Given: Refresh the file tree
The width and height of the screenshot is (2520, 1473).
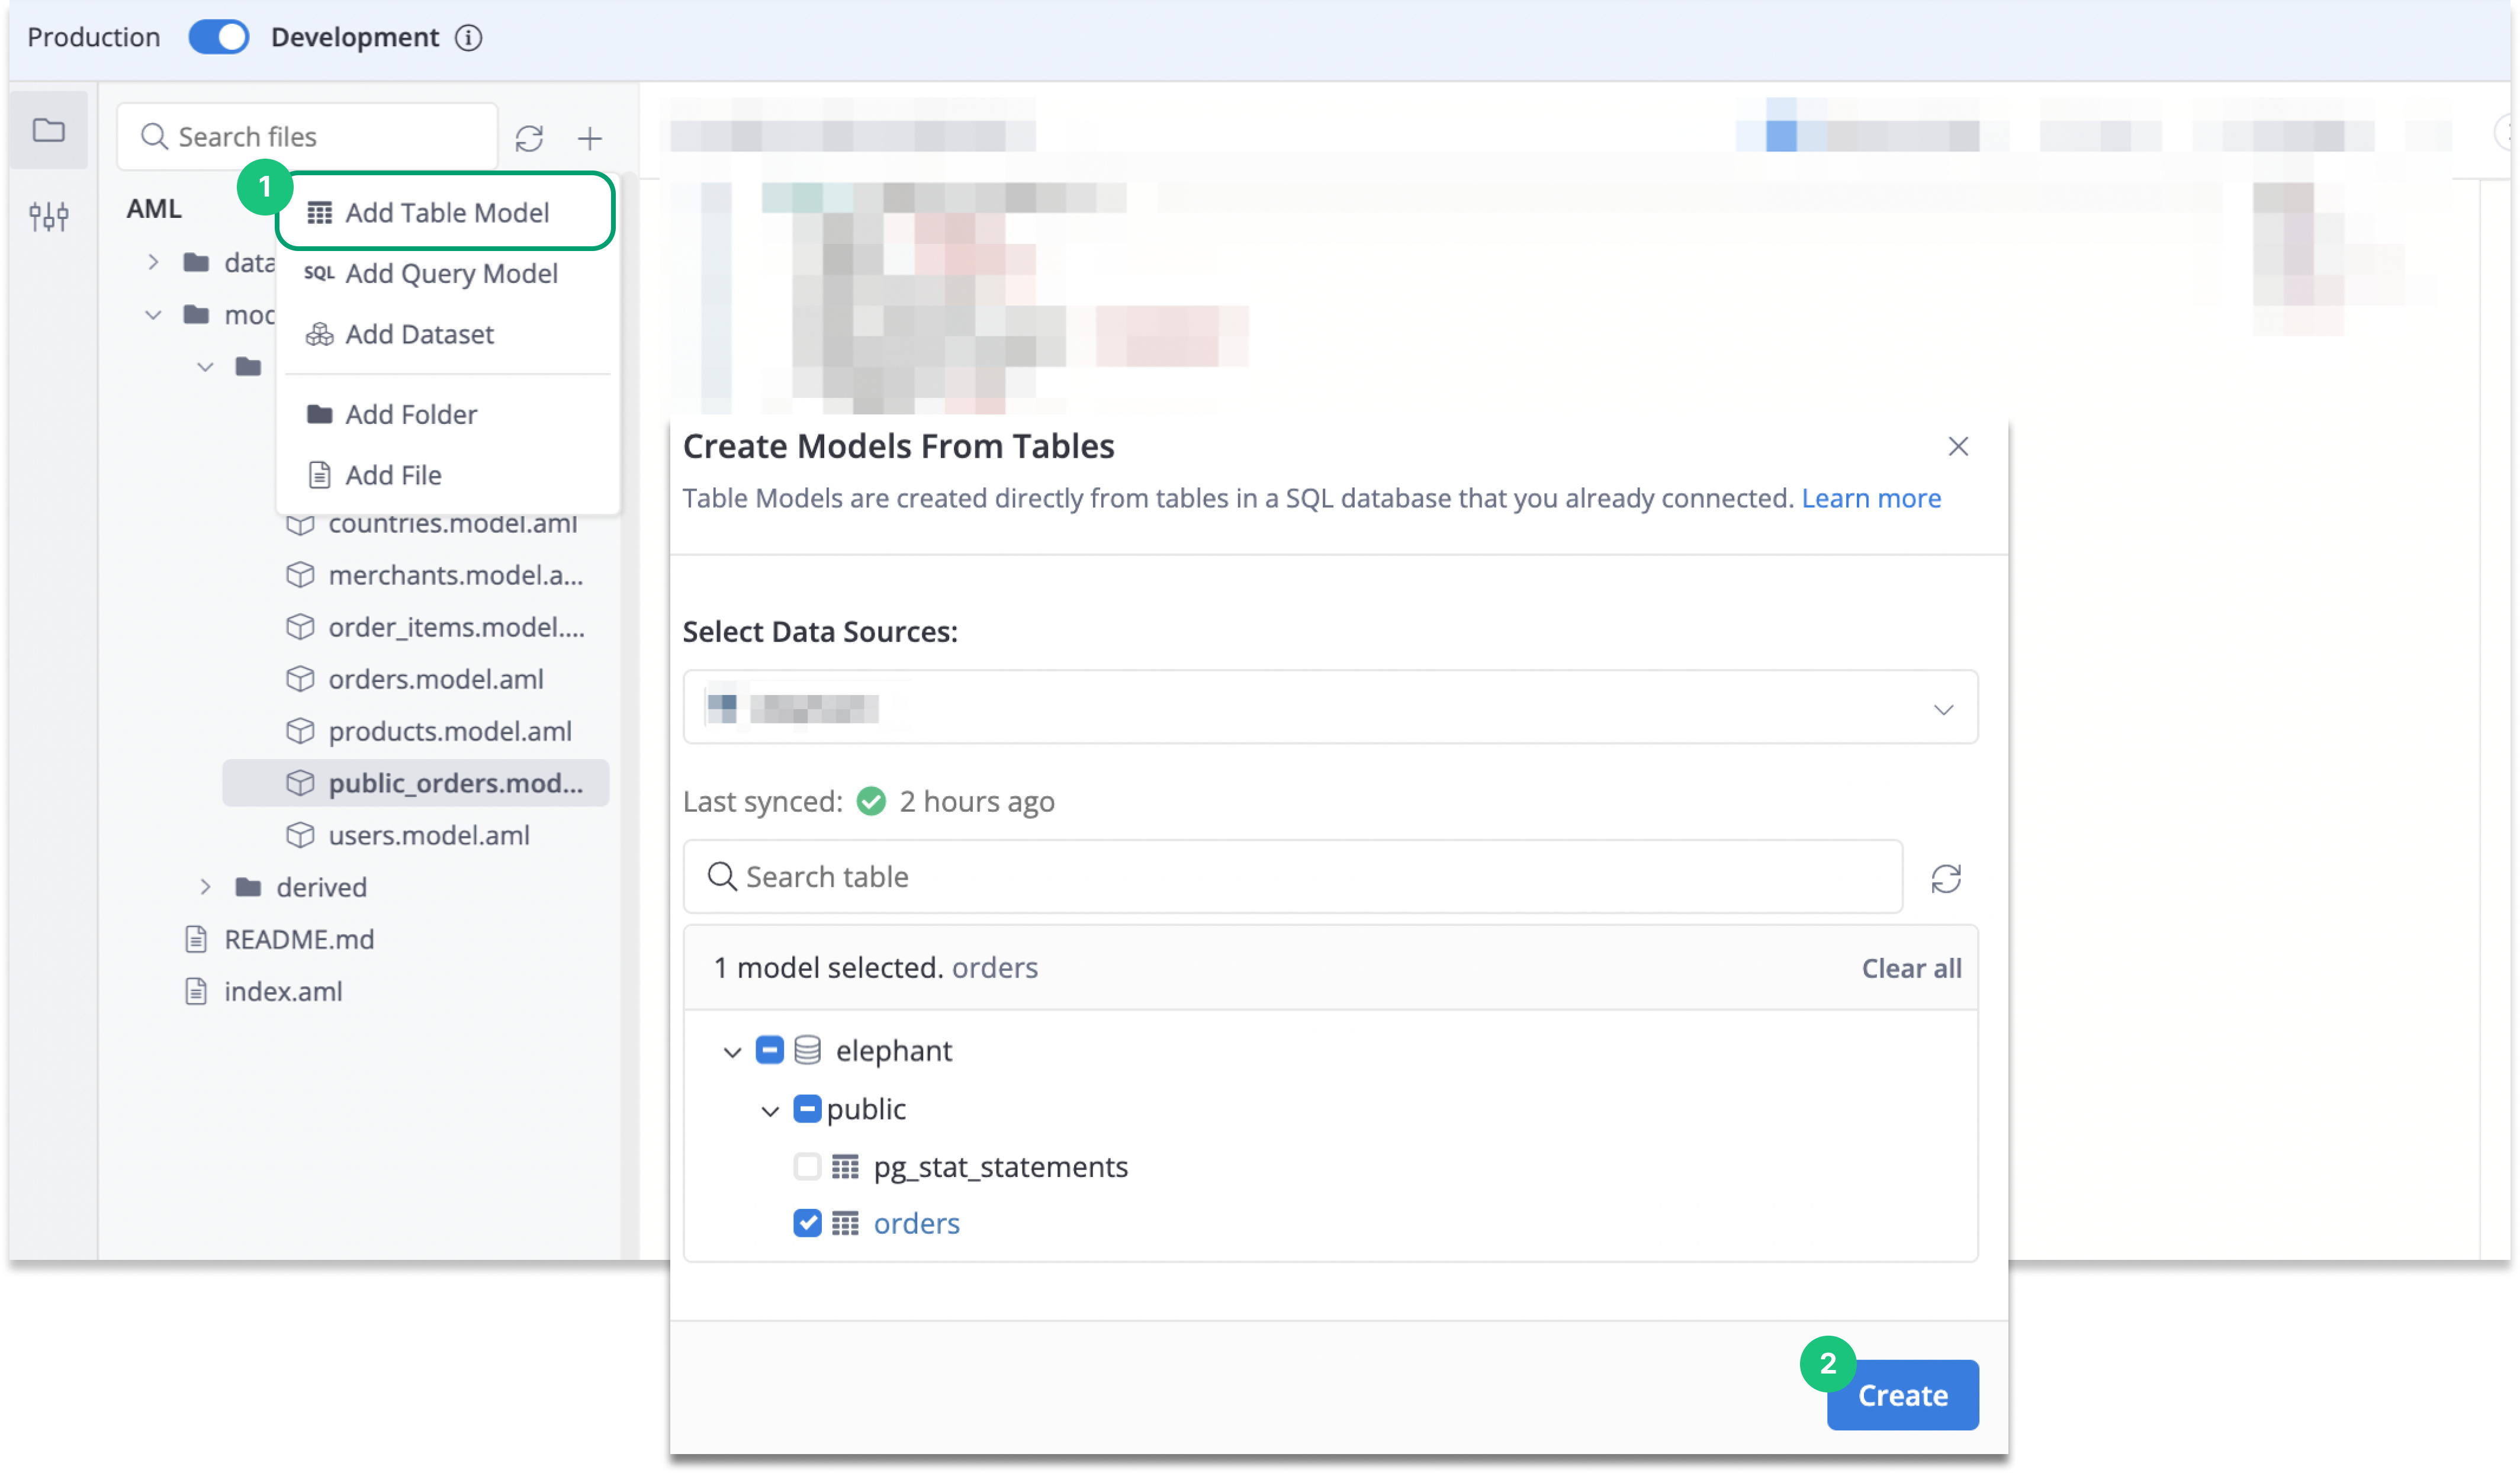Looking at the screenshot, I should [530, 138].
